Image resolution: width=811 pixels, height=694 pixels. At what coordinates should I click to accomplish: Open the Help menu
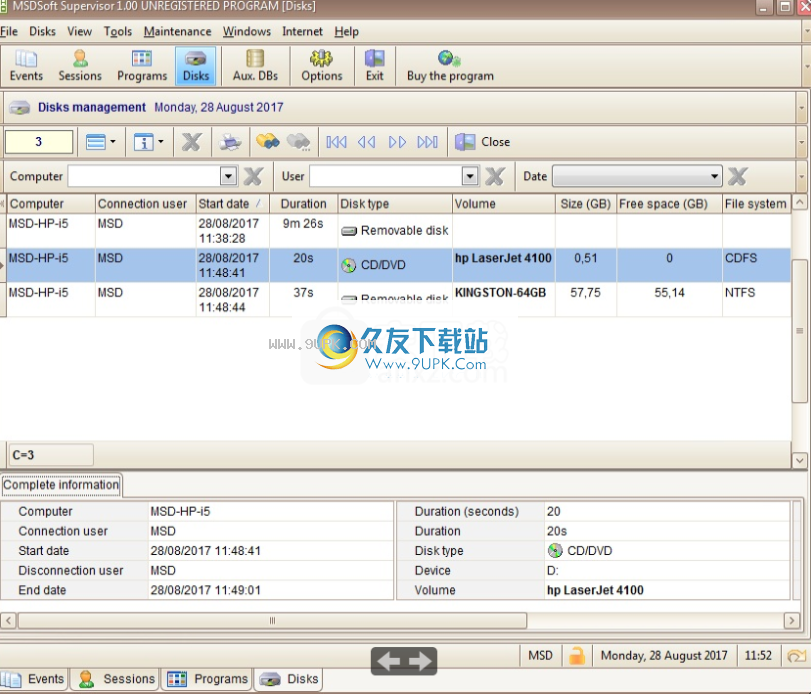coord(346,32)
